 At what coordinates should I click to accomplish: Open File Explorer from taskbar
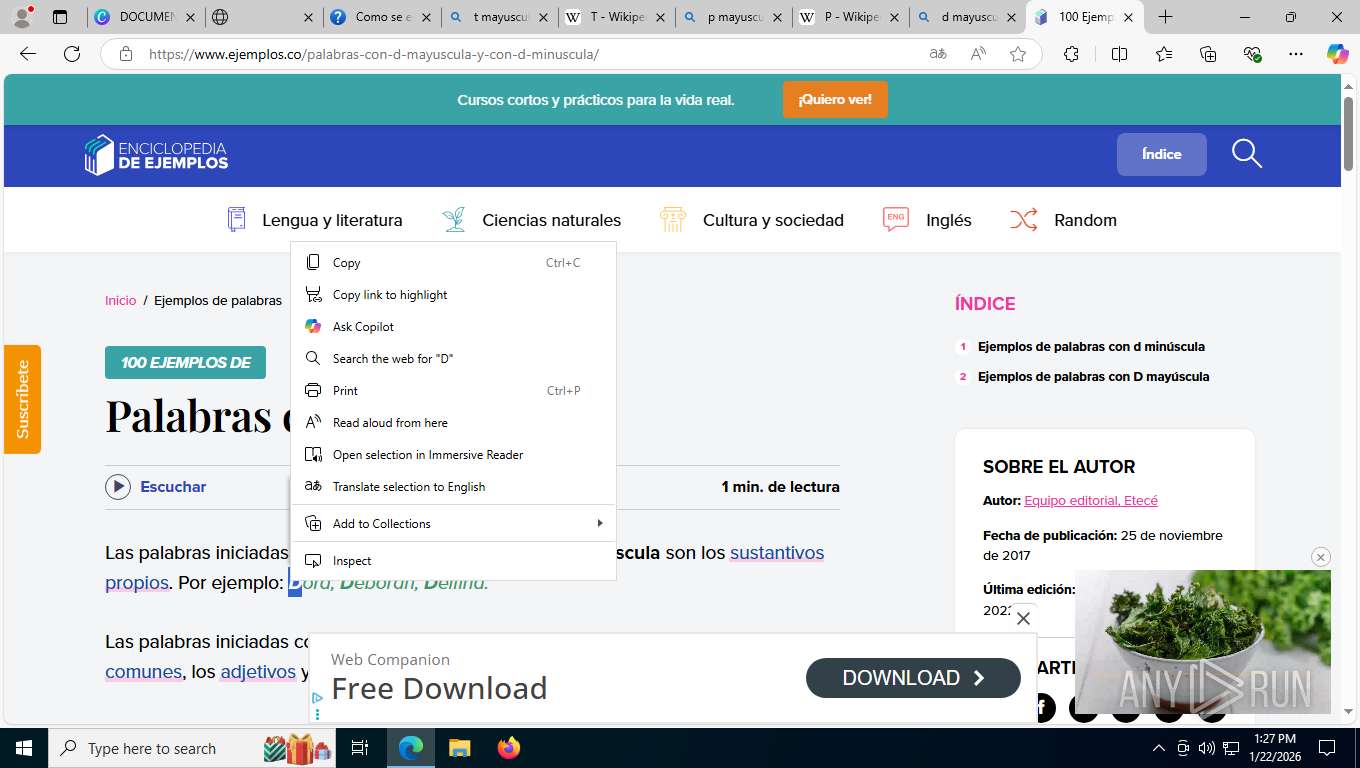(459, 748)
